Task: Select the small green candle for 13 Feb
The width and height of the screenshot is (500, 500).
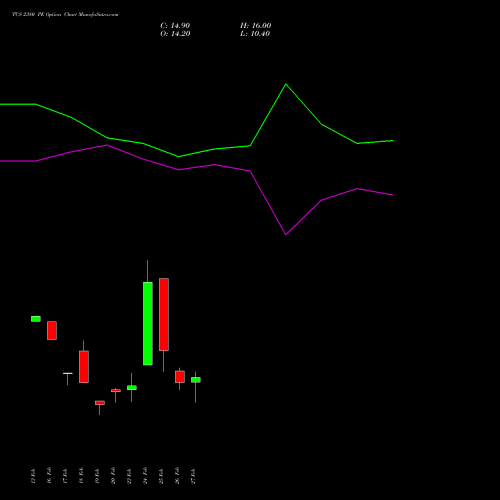Action: coord(36,319)
